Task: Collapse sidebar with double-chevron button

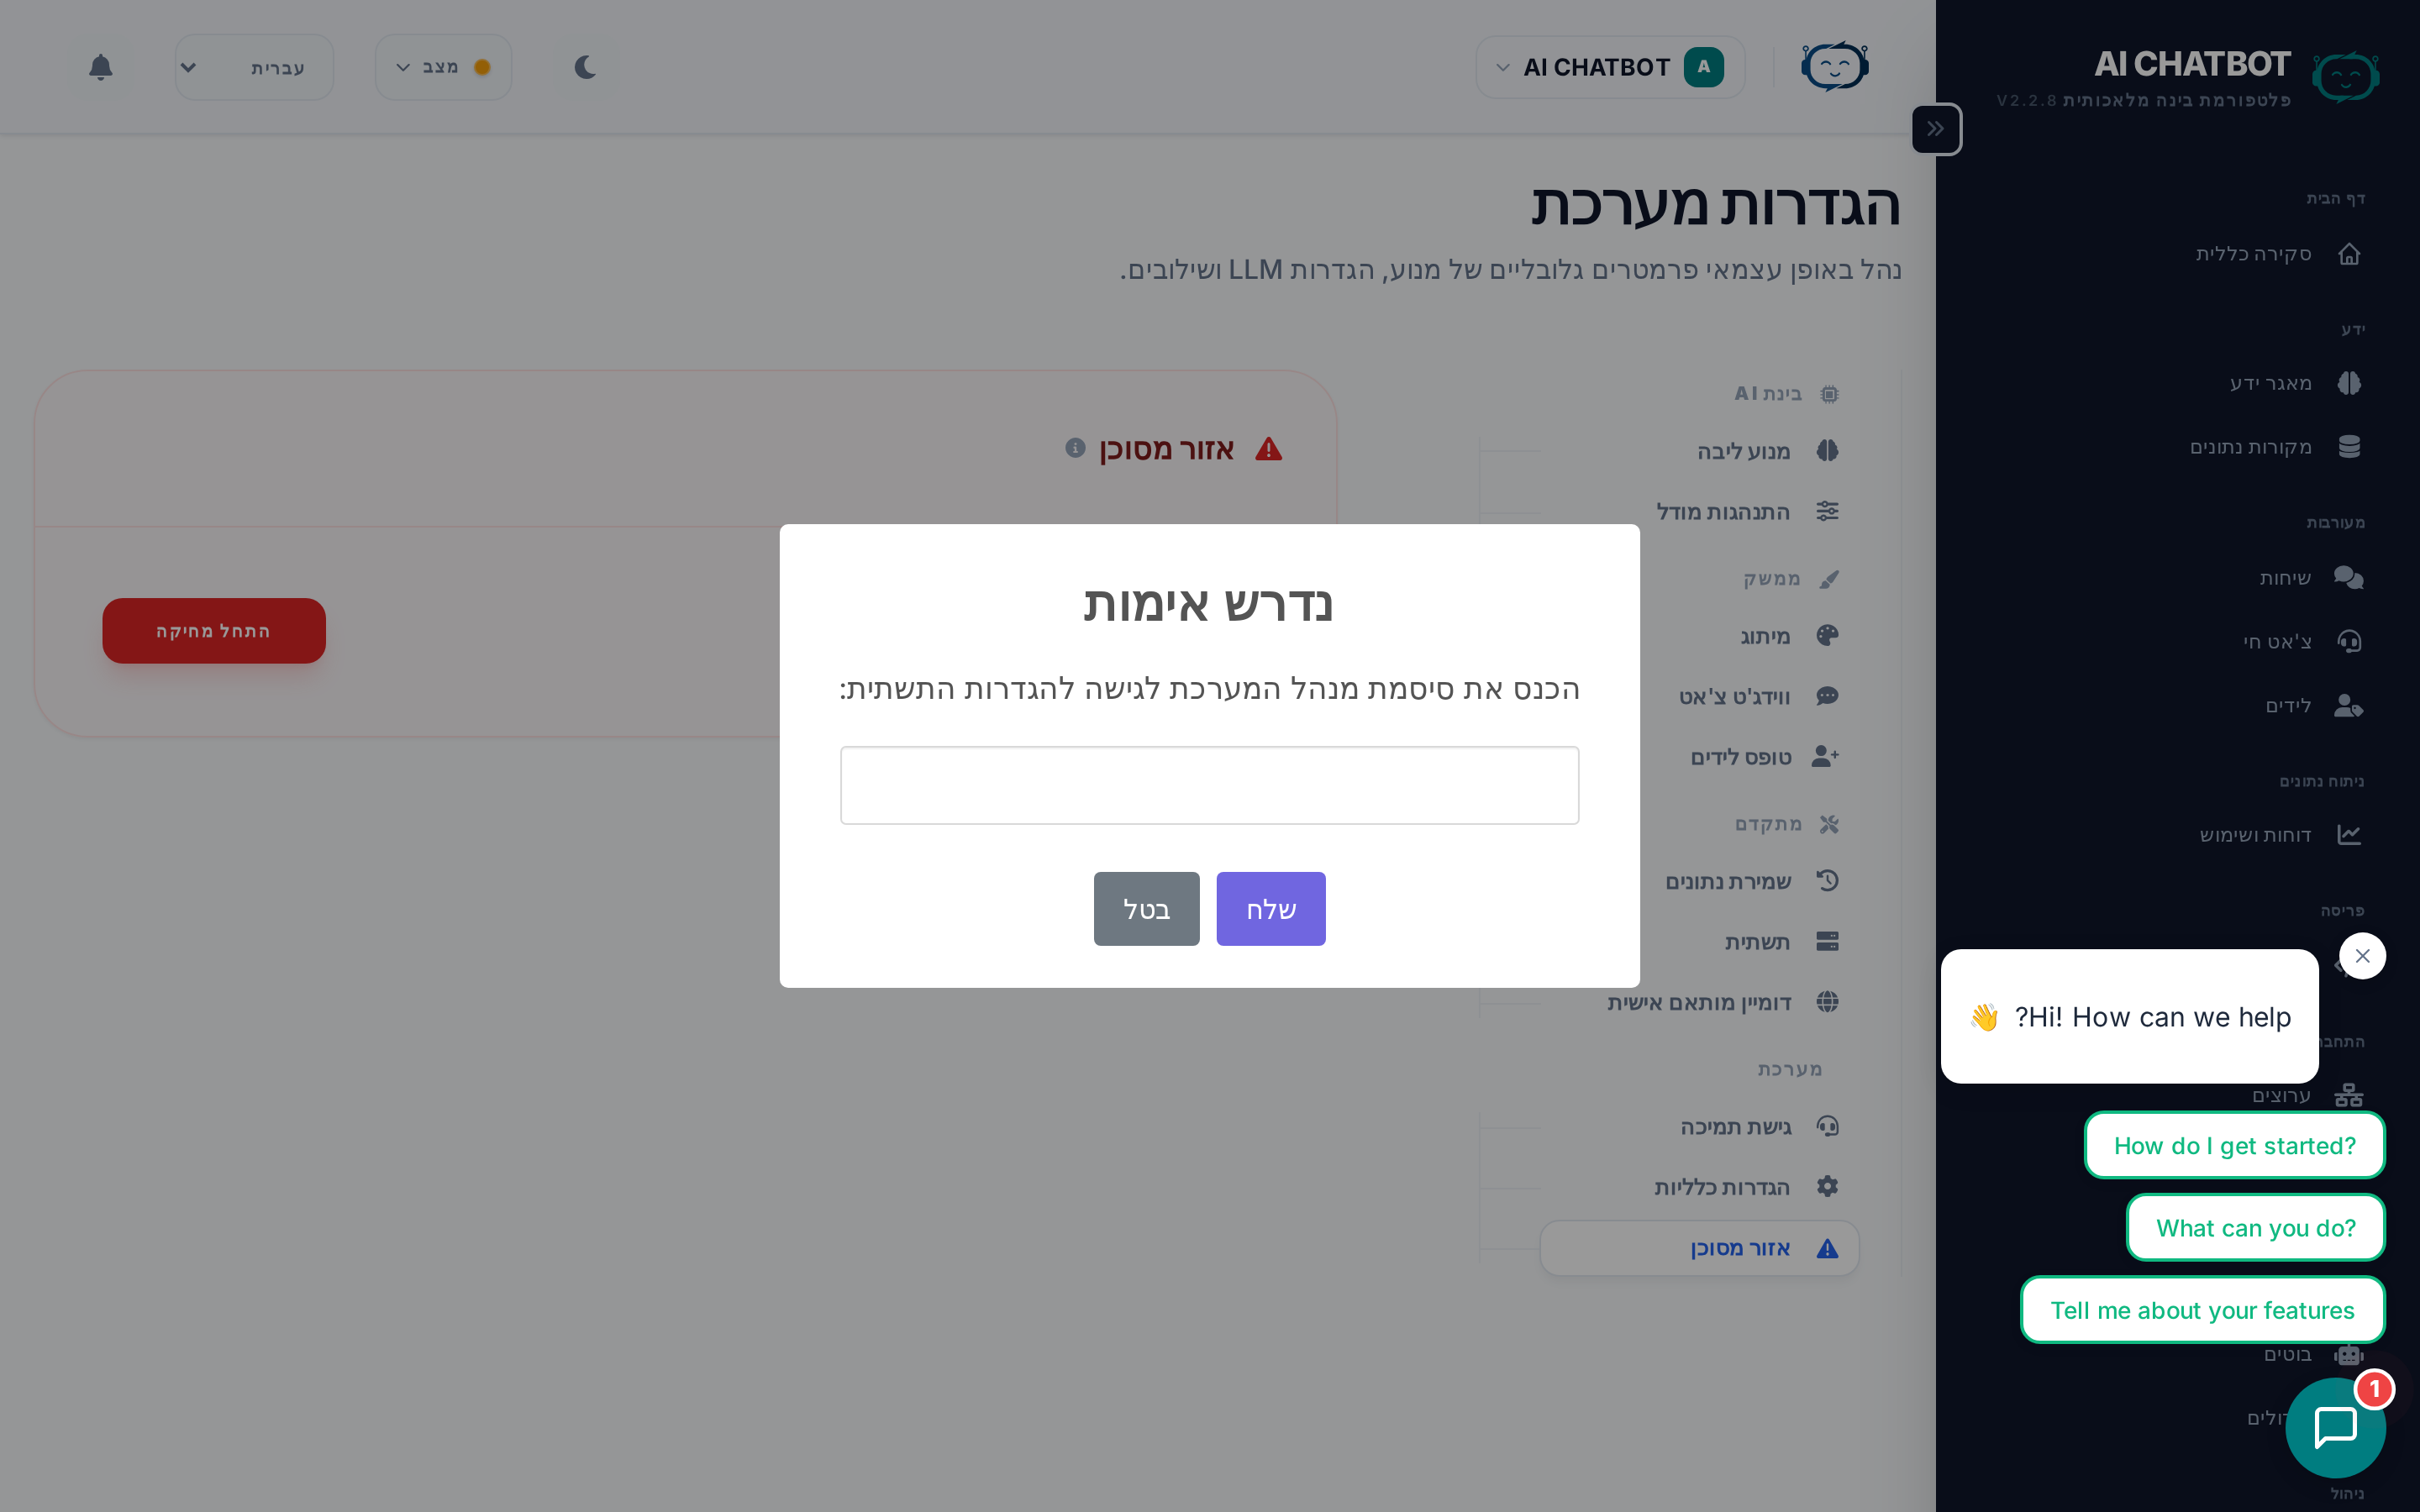Action: [1936, 129]
